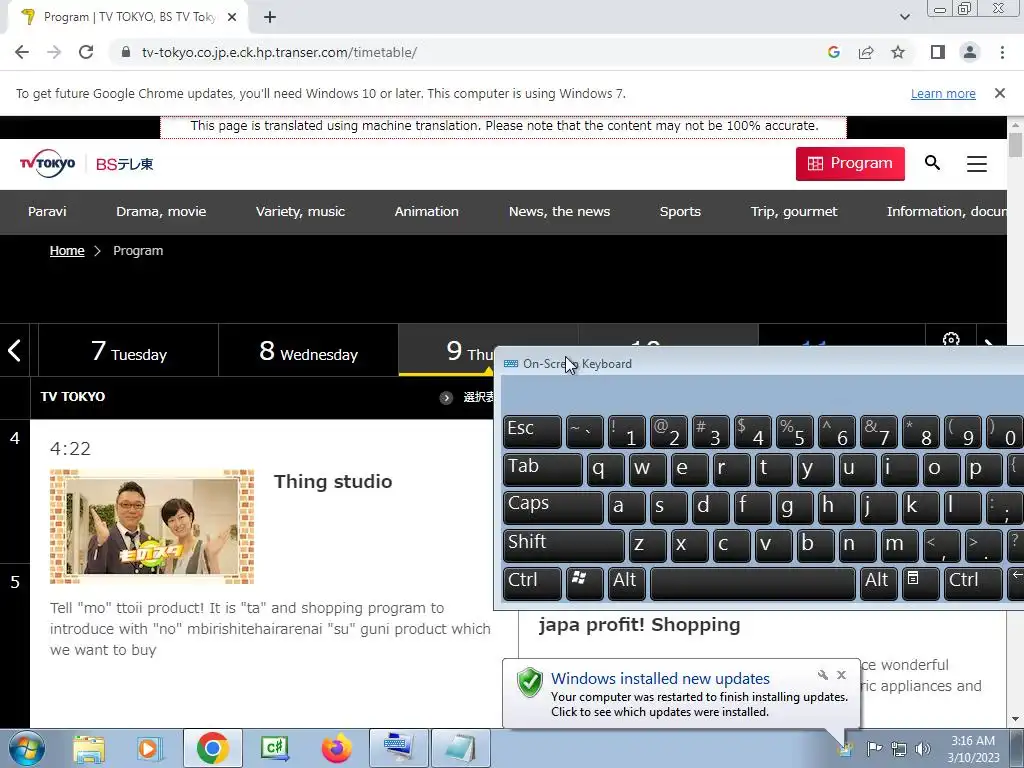Click the Thing studio thumbnail image
Viewport: 1024px width, 768px height.
point(152,526)
